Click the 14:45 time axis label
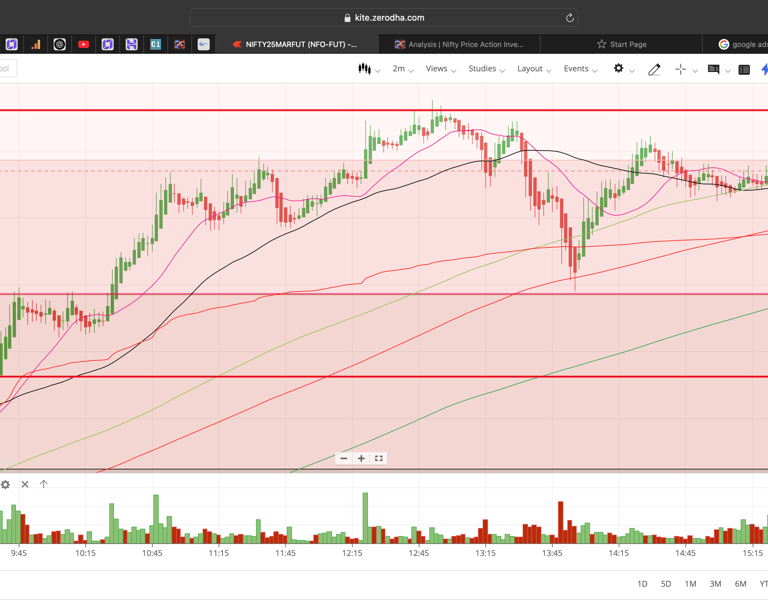Viewport: 768px width, 600px height. coord(685,553)
